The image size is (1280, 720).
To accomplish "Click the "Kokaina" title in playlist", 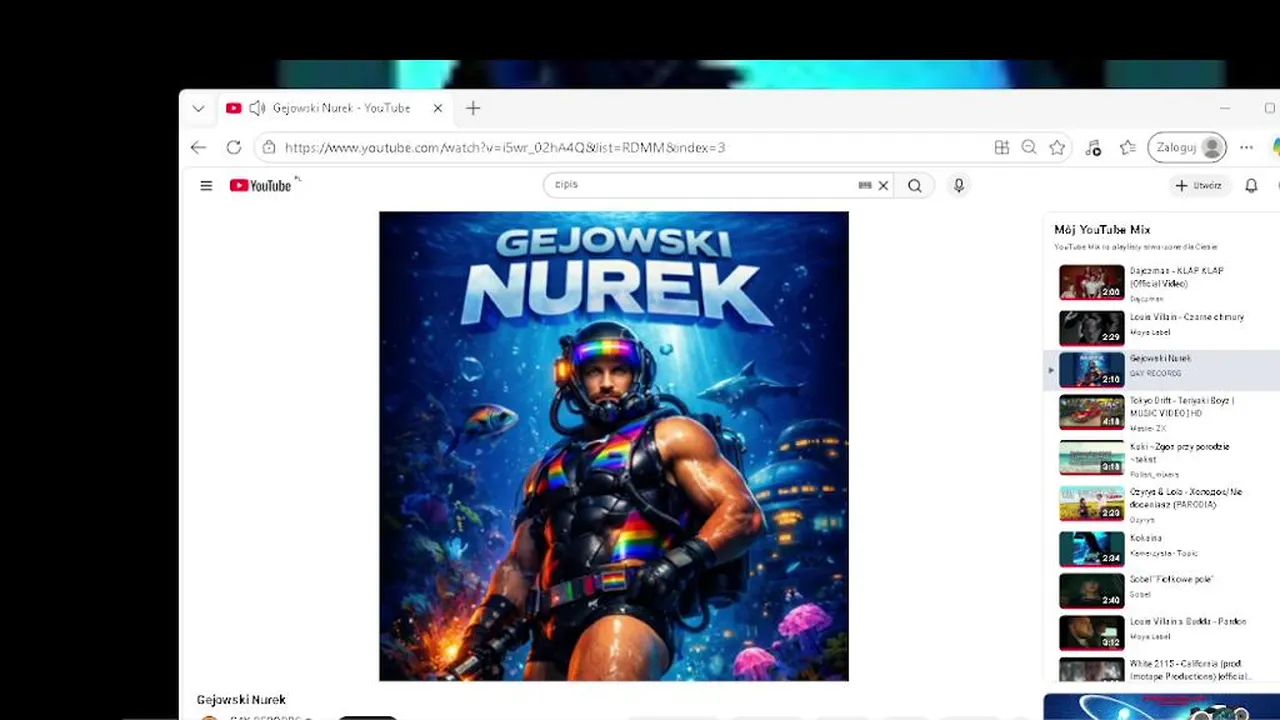I will click(1146, 538).
